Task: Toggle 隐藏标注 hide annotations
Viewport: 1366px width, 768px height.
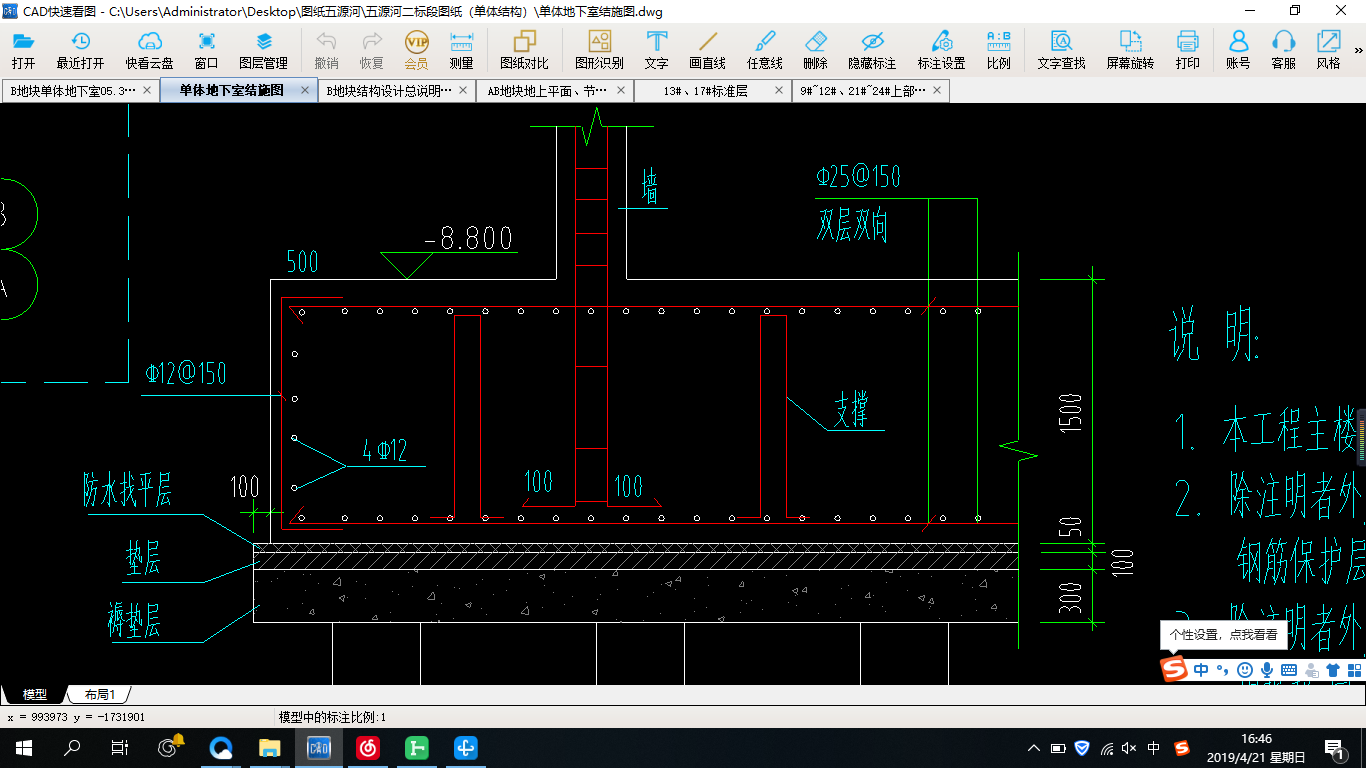Action: pos(872,50)
